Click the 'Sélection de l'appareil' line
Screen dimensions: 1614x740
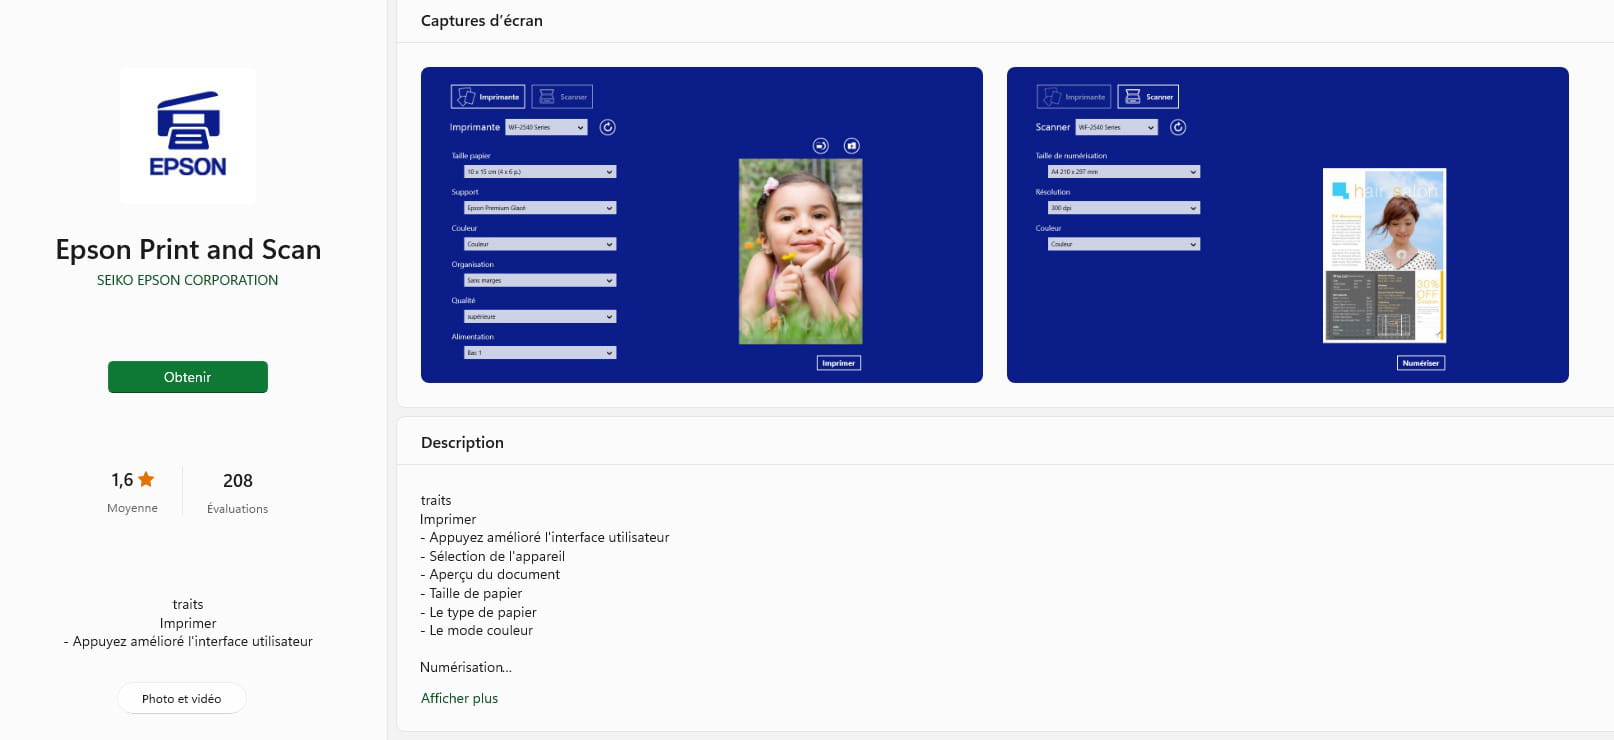point(493,556)
